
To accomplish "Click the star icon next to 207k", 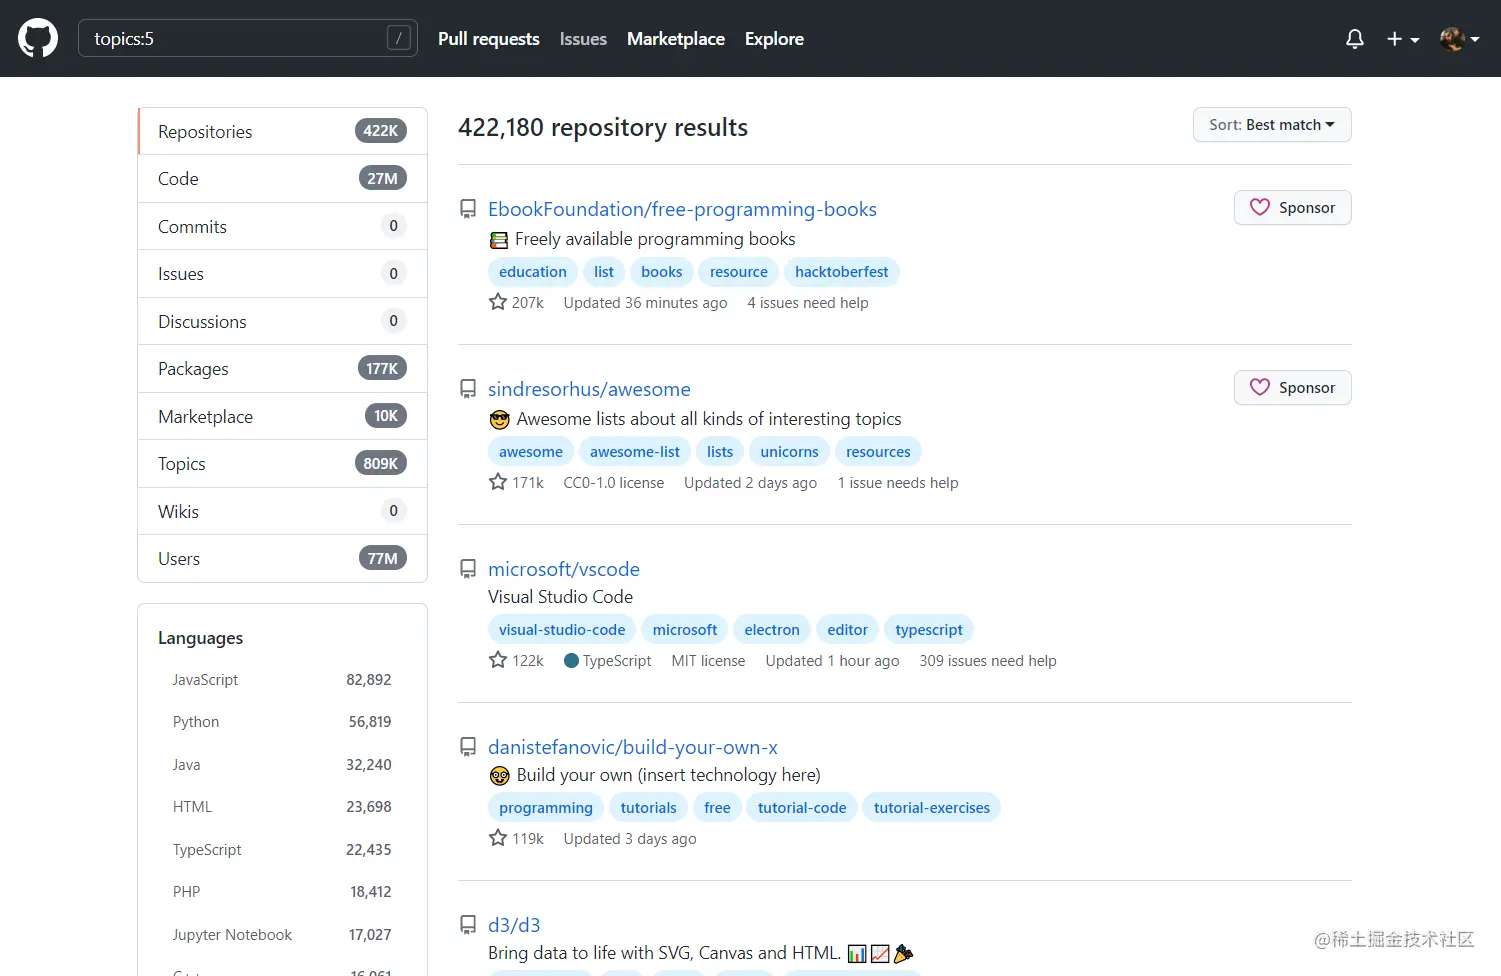I will pyautogui.click(x=498, y=302).
